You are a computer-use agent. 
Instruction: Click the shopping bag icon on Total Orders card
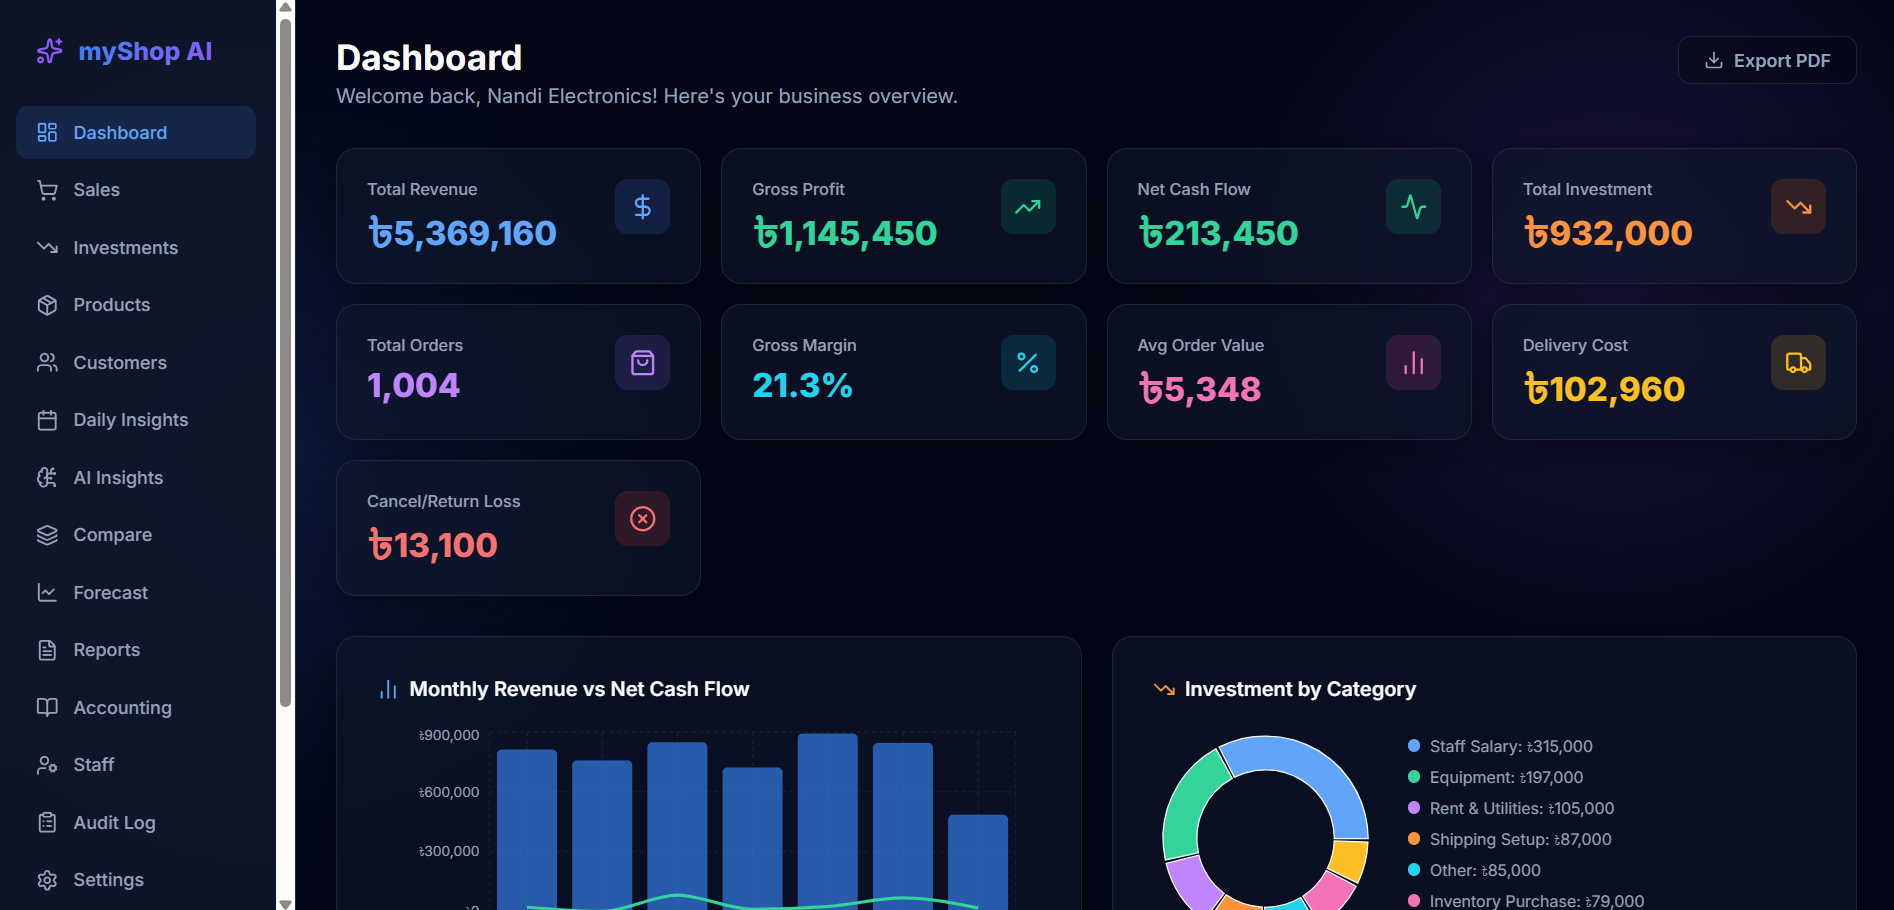[x=642, y=363]
